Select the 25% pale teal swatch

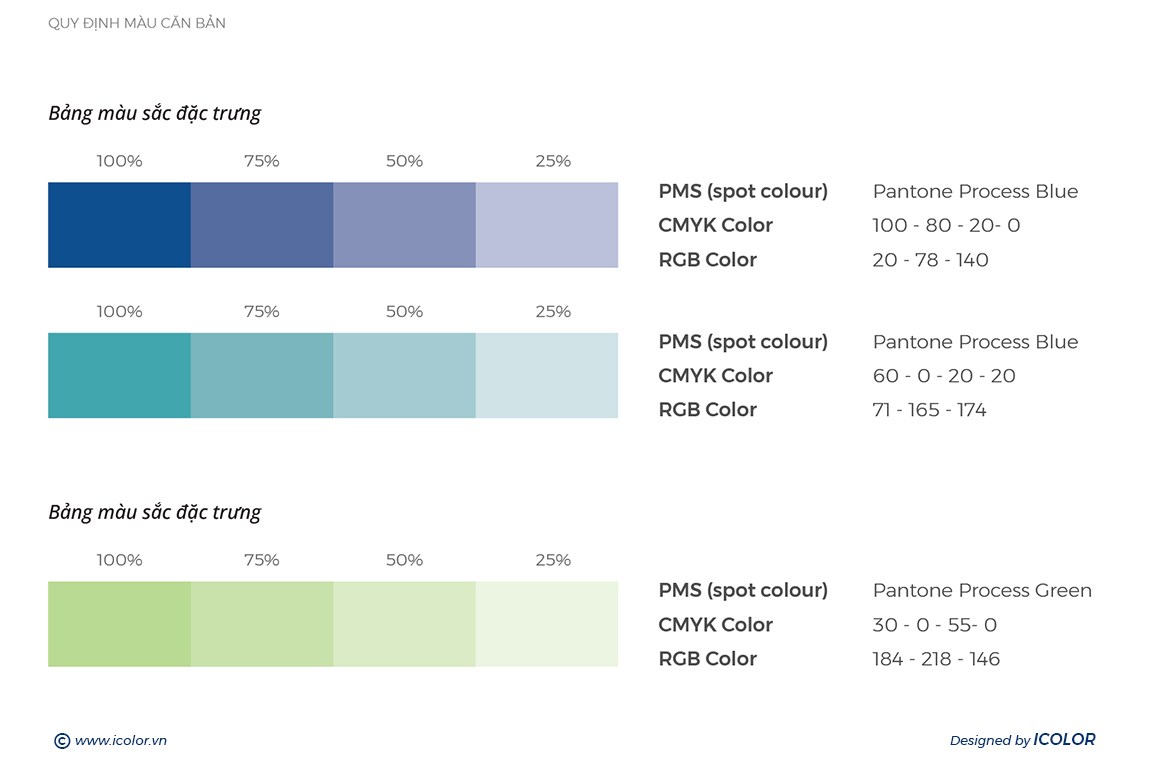(547, 375)
